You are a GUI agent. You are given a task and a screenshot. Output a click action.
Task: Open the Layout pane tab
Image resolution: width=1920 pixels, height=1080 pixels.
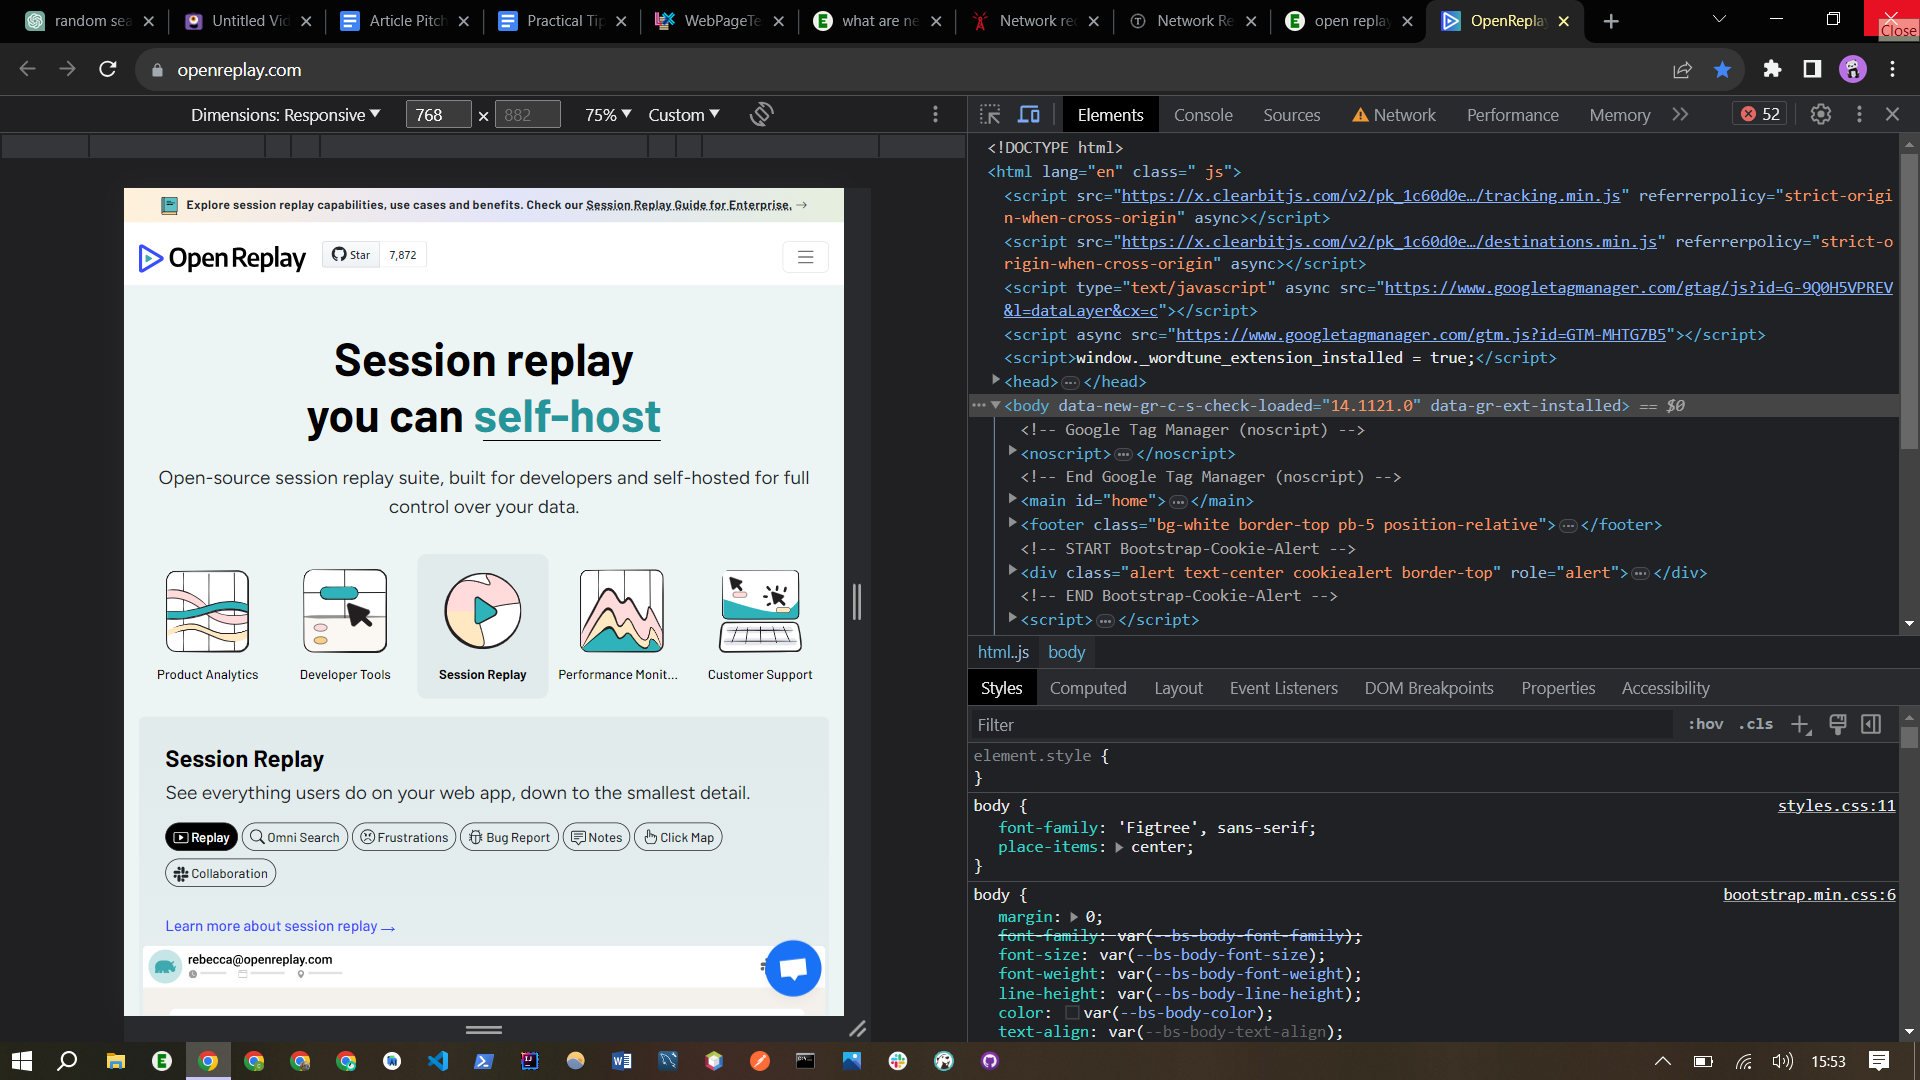pos(1178,688)
